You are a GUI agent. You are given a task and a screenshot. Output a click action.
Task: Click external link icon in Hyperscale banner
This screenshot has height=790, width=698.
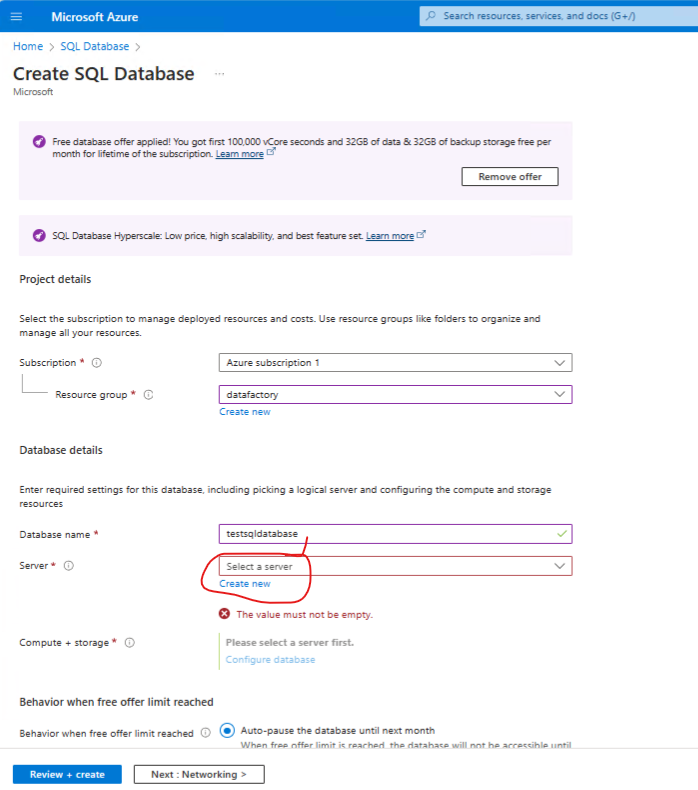pos(421,234)
